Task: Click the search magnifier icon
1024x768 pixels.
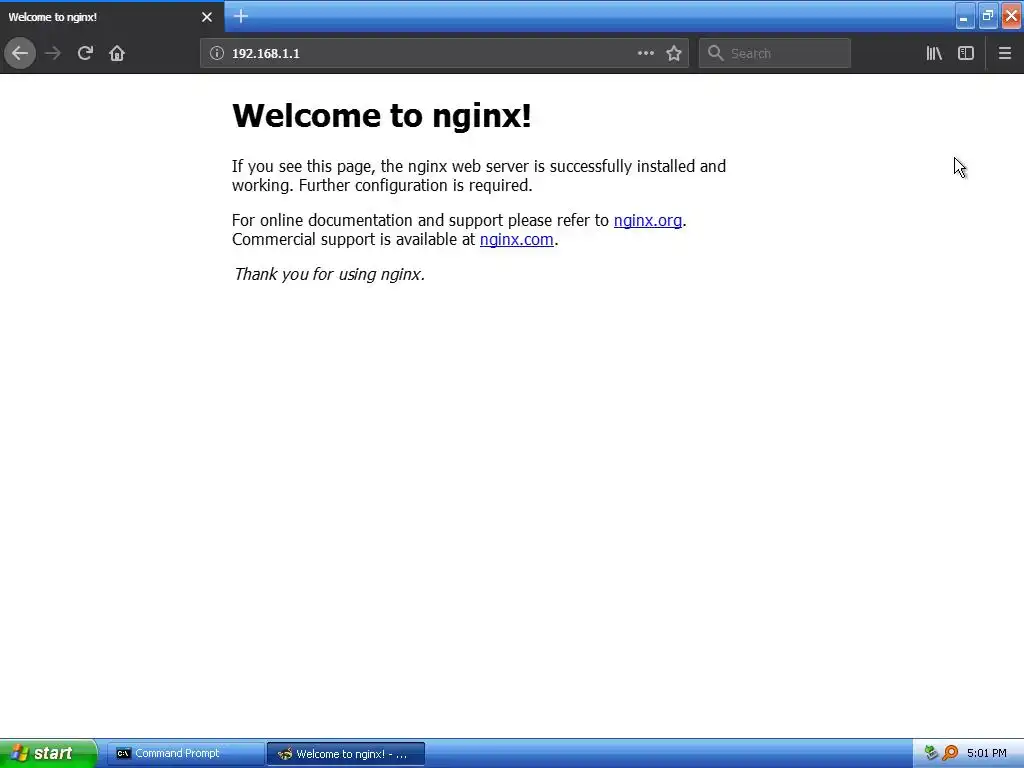Action: [x=716, y=53]
